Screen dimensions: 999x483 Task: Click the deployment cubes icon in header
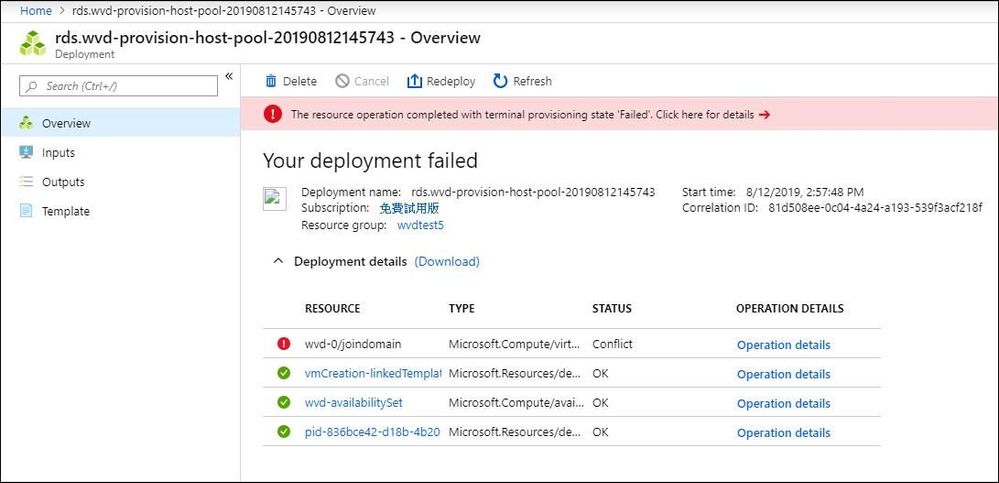point(32,43)
